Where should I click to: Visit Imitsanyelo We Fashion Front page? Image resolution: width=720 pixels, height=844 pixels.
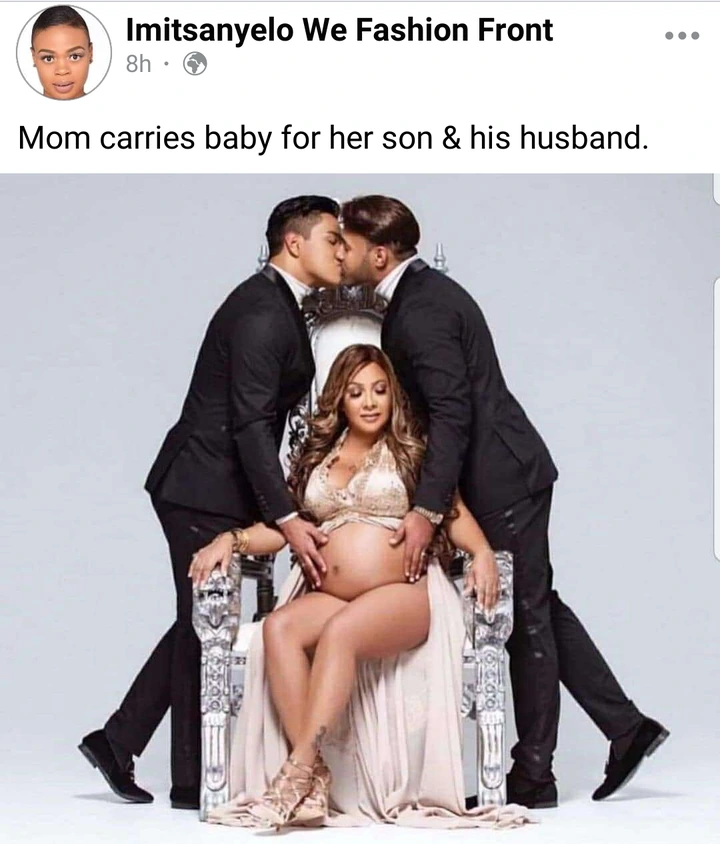pyautogui.click(x=339, y=30)
